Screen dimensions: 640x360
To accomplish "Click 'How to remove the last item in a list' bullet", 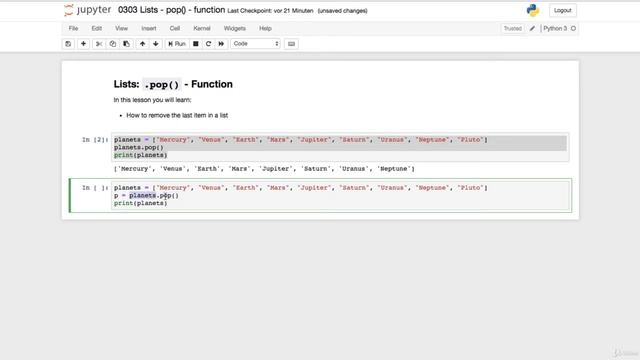I will tap(177, 116).
